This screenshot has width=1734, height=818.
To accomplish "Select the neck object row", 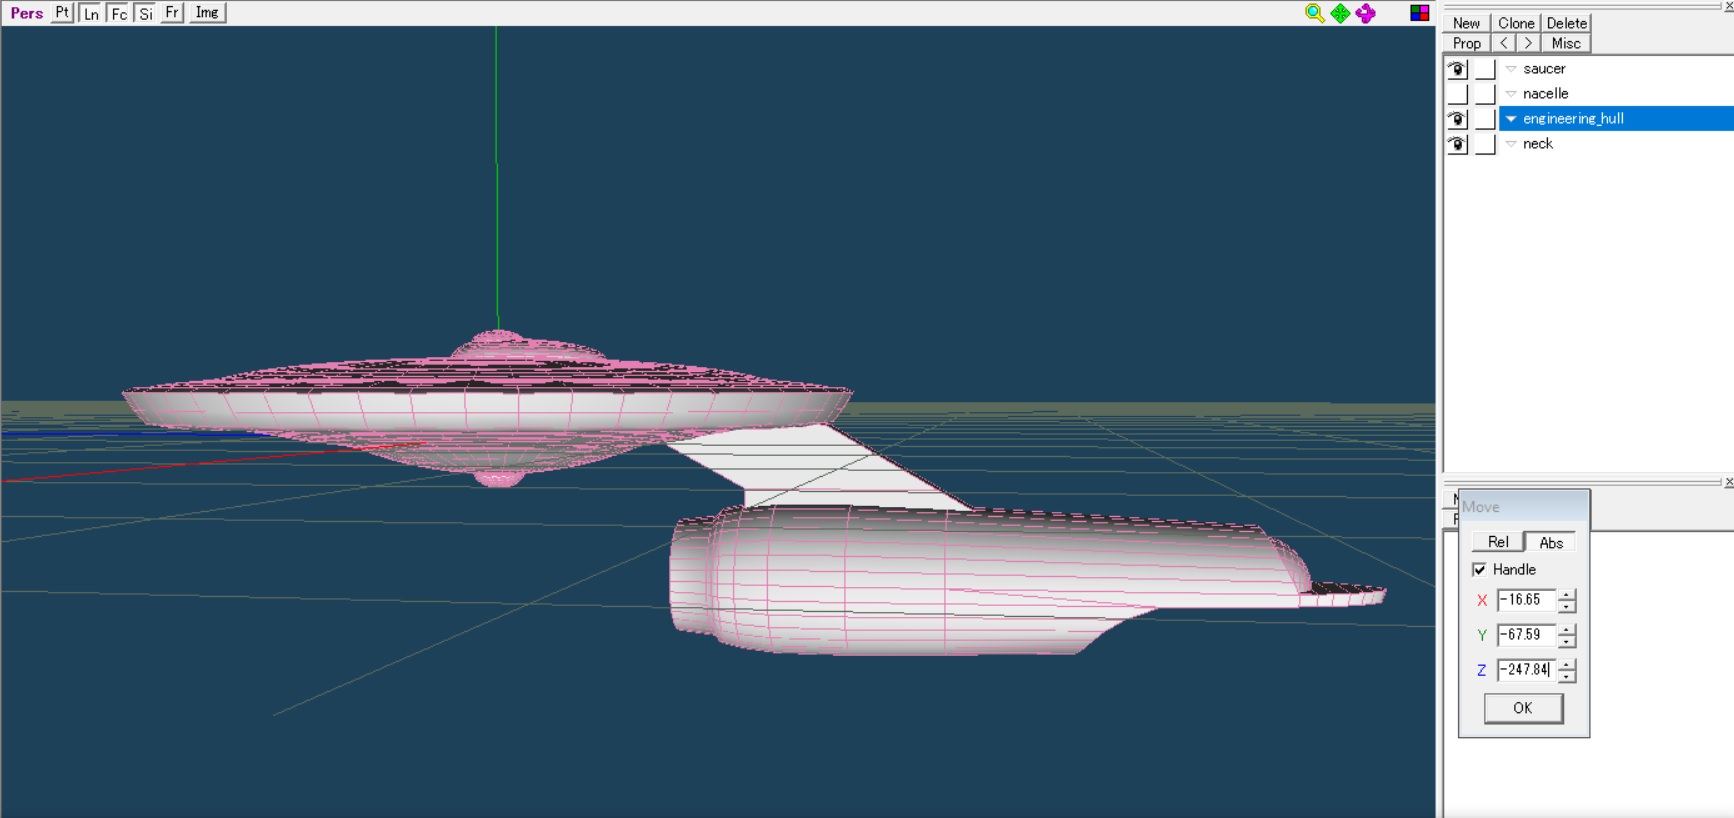I will click(1616, 144).
